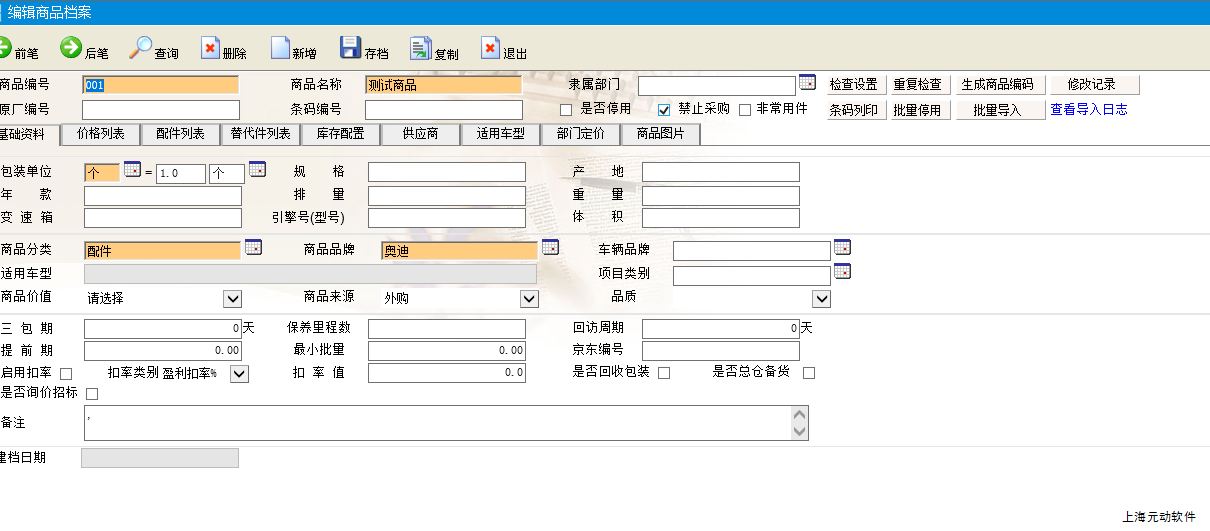Open the 隶属部门 picker icon

point(807,83)
